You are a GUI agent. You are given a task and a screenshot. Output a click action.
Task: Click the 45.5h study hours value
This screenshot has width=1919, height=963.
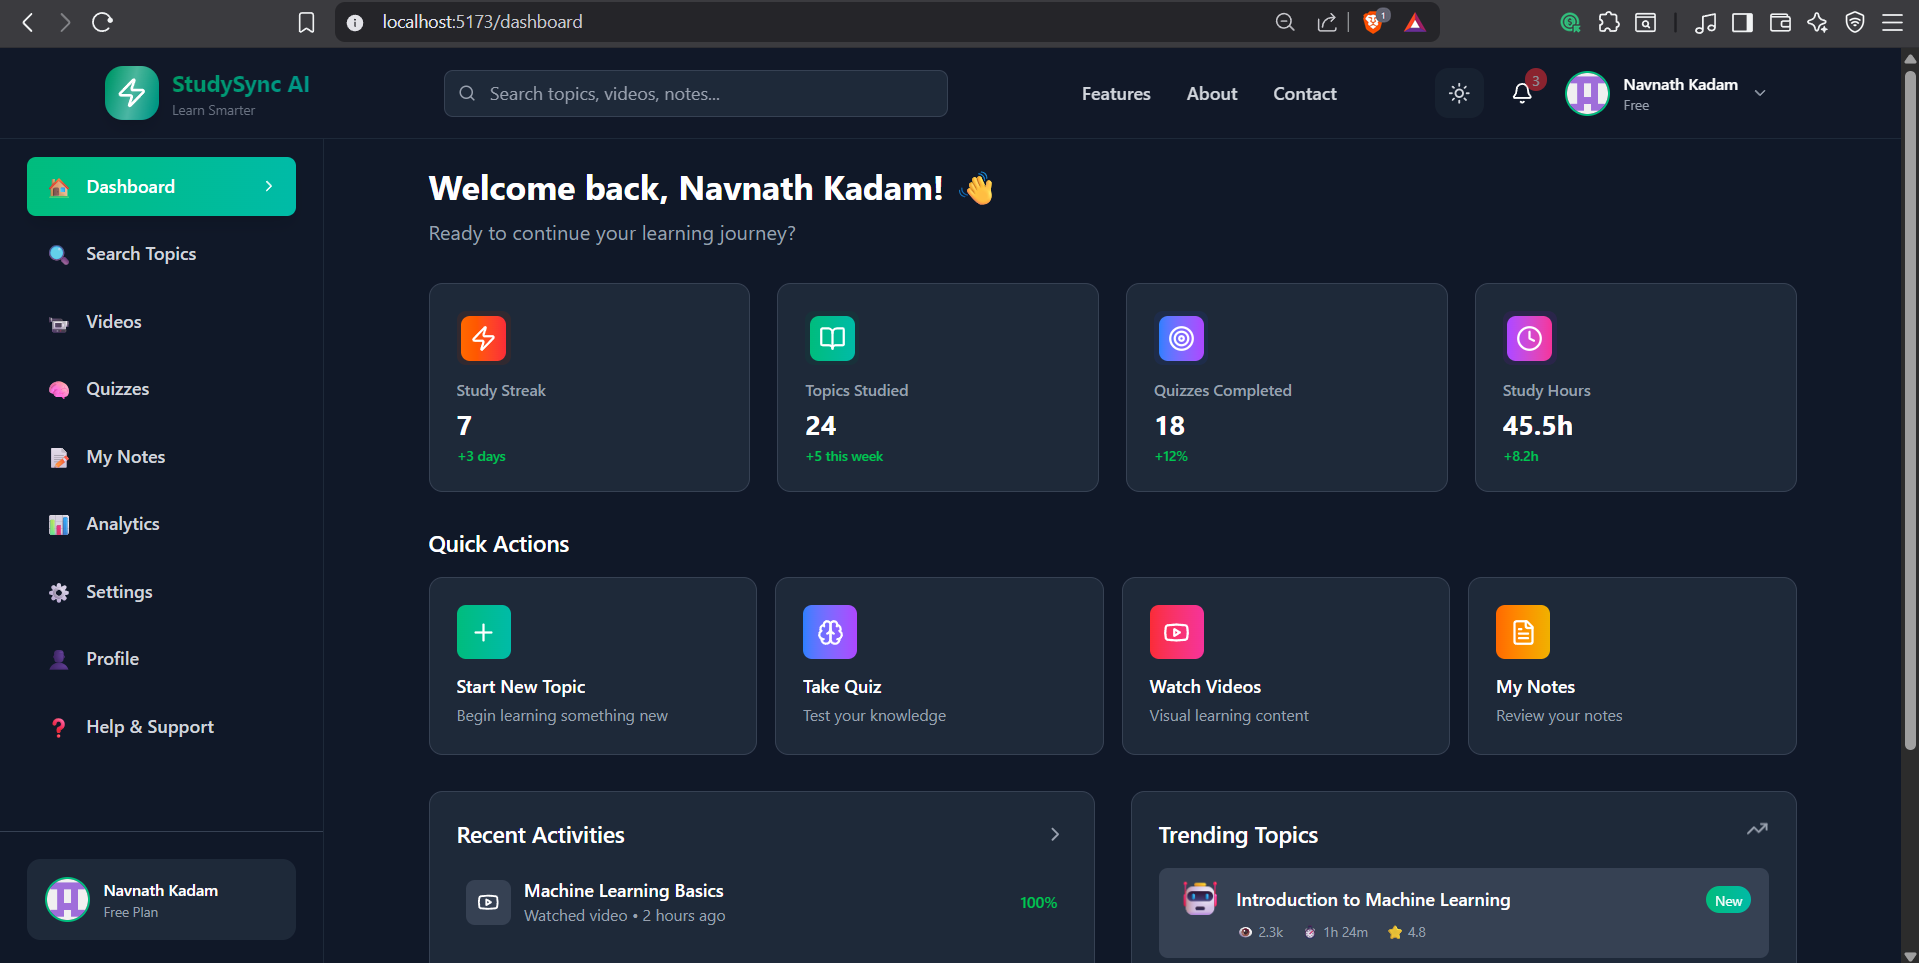[1537, 426]
